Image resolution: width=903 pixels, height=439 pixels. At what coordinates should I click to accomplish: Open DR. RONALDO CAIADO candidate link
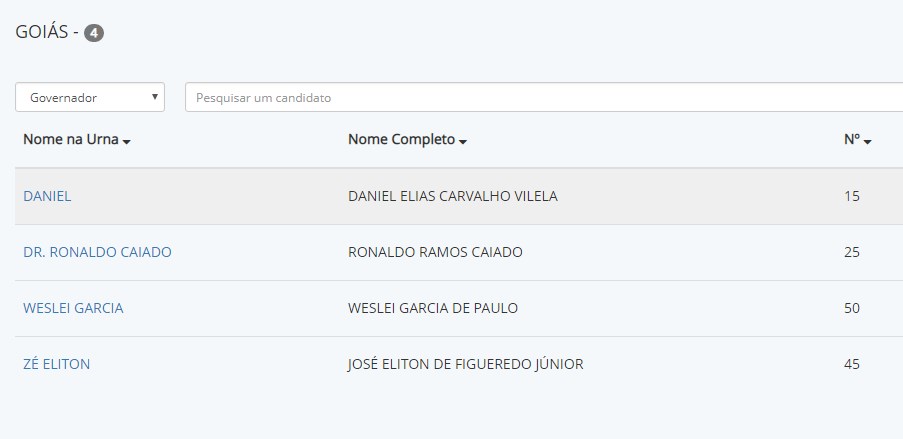click(97, 252)
